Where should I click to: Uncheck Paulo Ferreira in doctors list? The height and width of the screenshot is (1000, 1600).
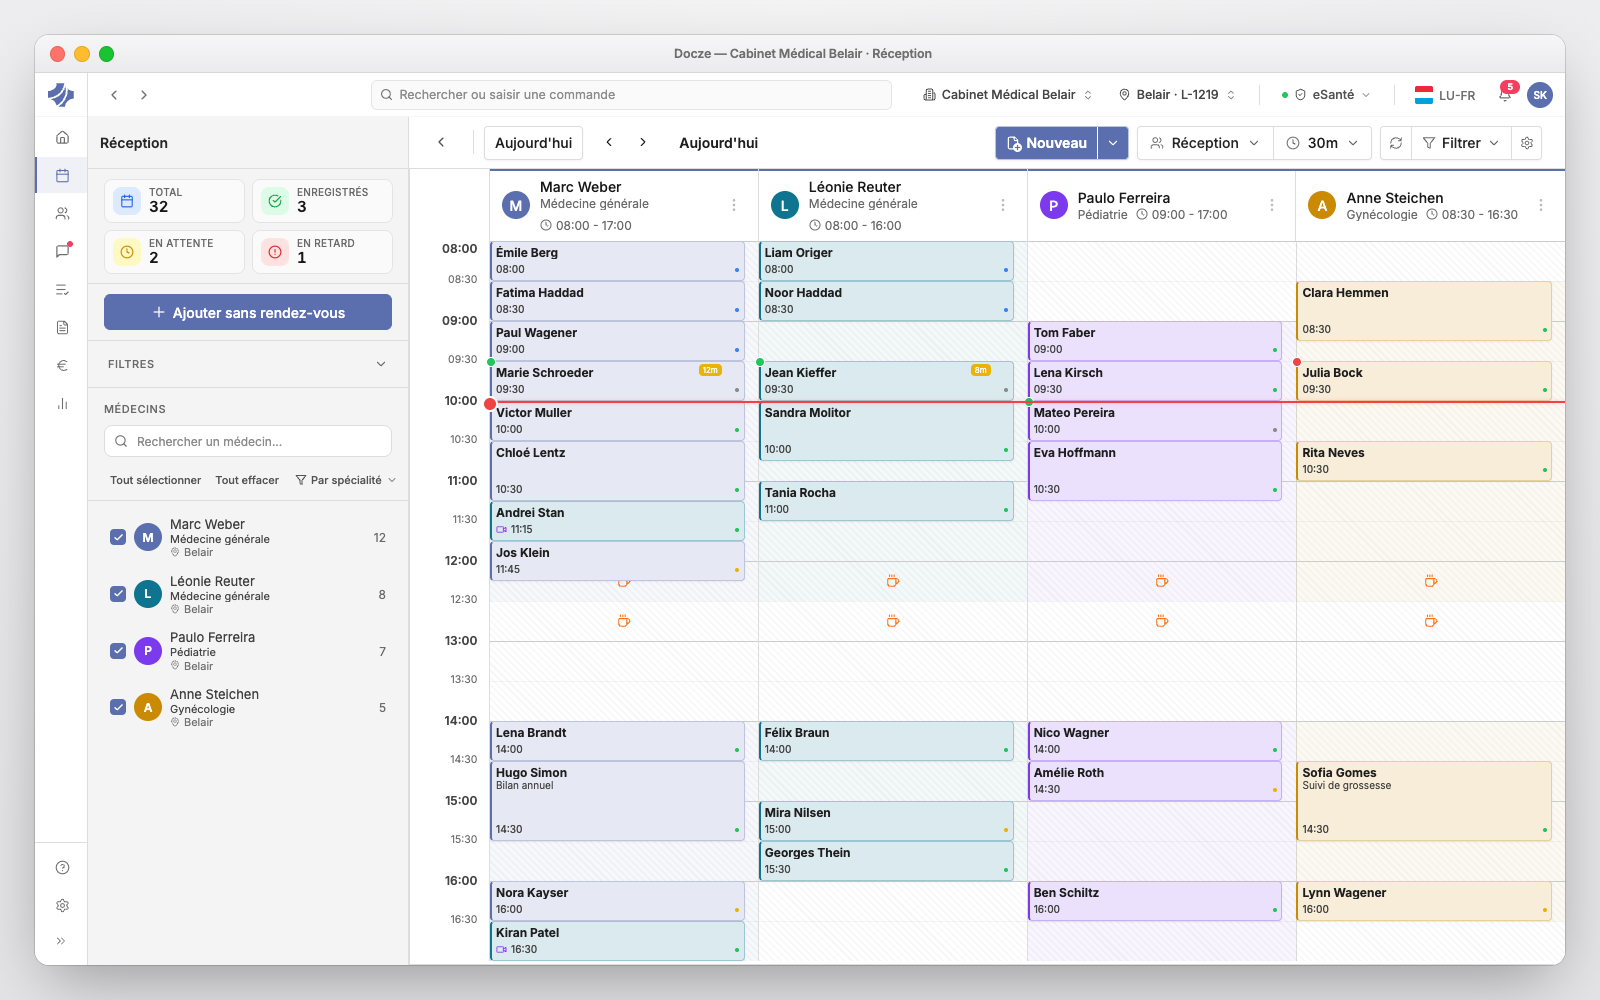point(118,651)
